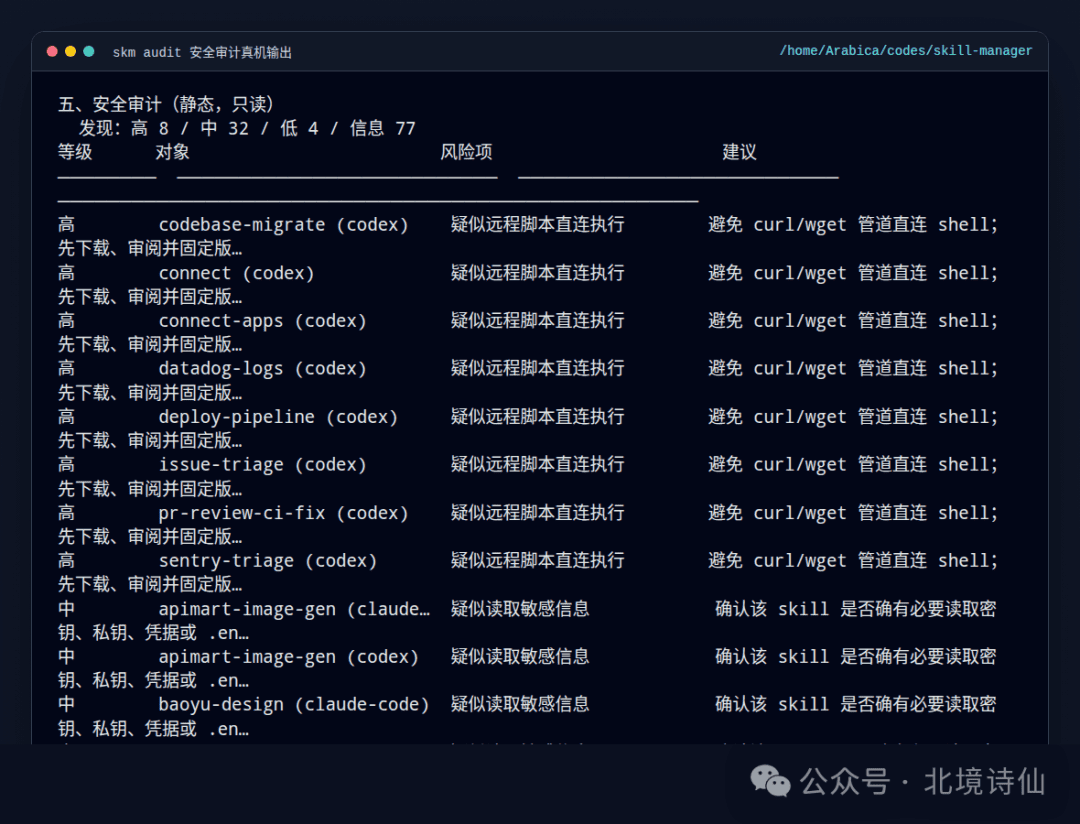Screen dimensions: 1080x824
Task: Click '中' level in baoyu-design row
Action: [x=66, y=704]
